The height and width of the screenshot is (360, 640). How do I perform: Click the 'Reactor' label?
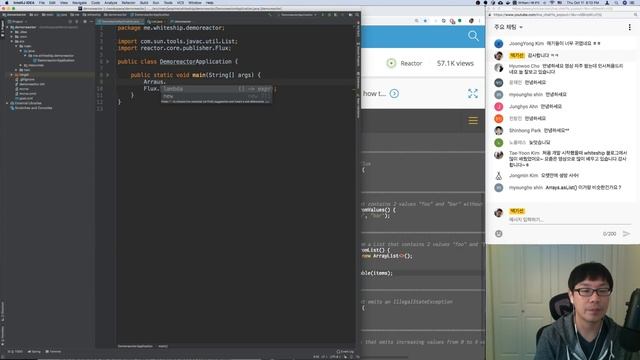pyautogui.click(x=411, y=63)
